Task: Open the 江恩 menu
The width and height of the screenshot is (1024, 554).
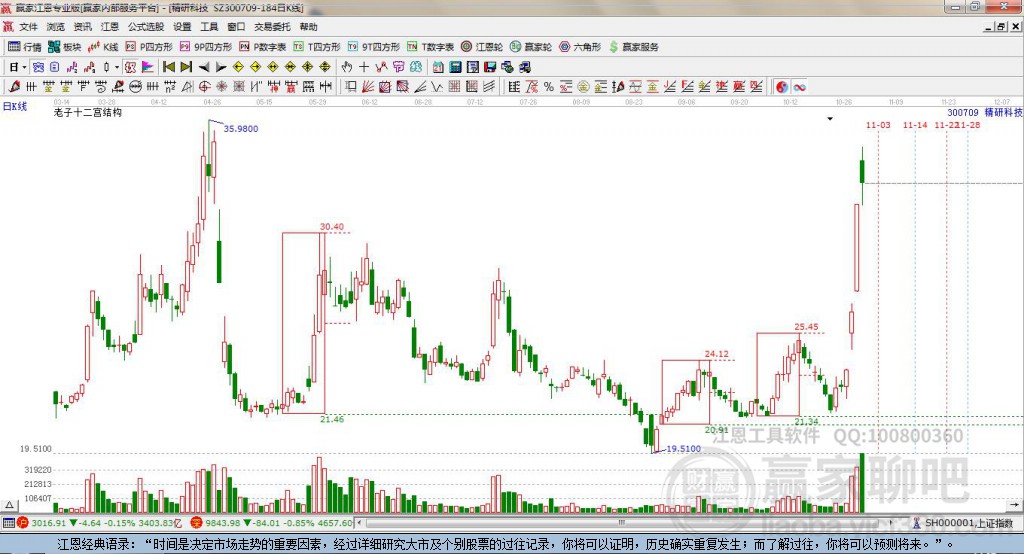Action: click(110, 27)
